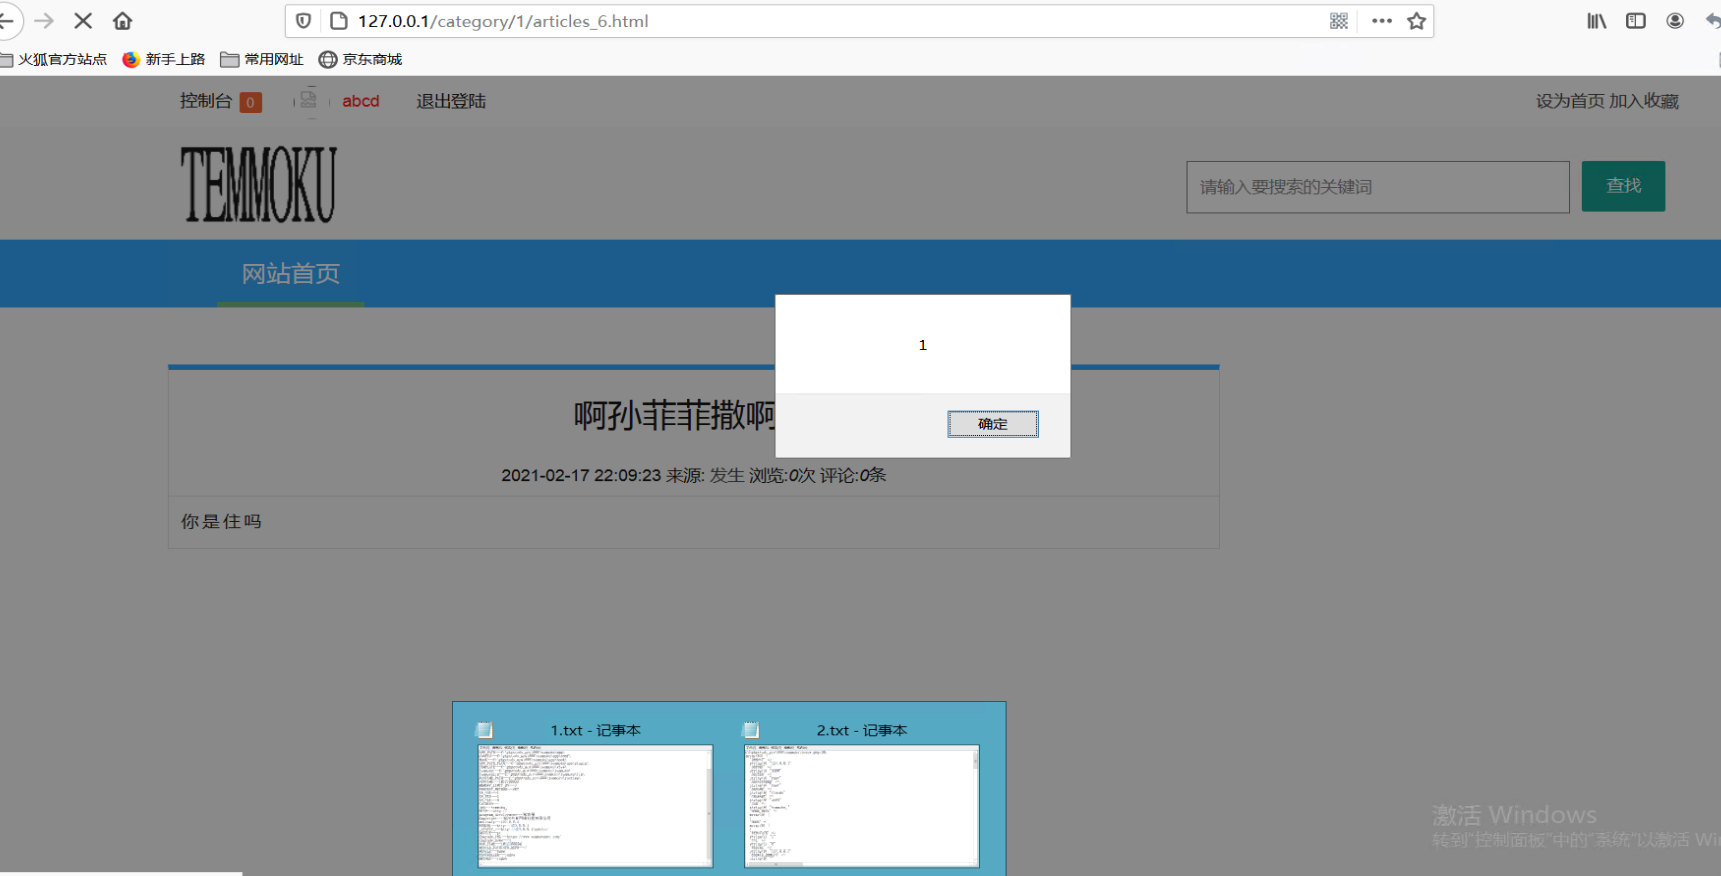Open the 控制台 link

click(x=206, y=101)
